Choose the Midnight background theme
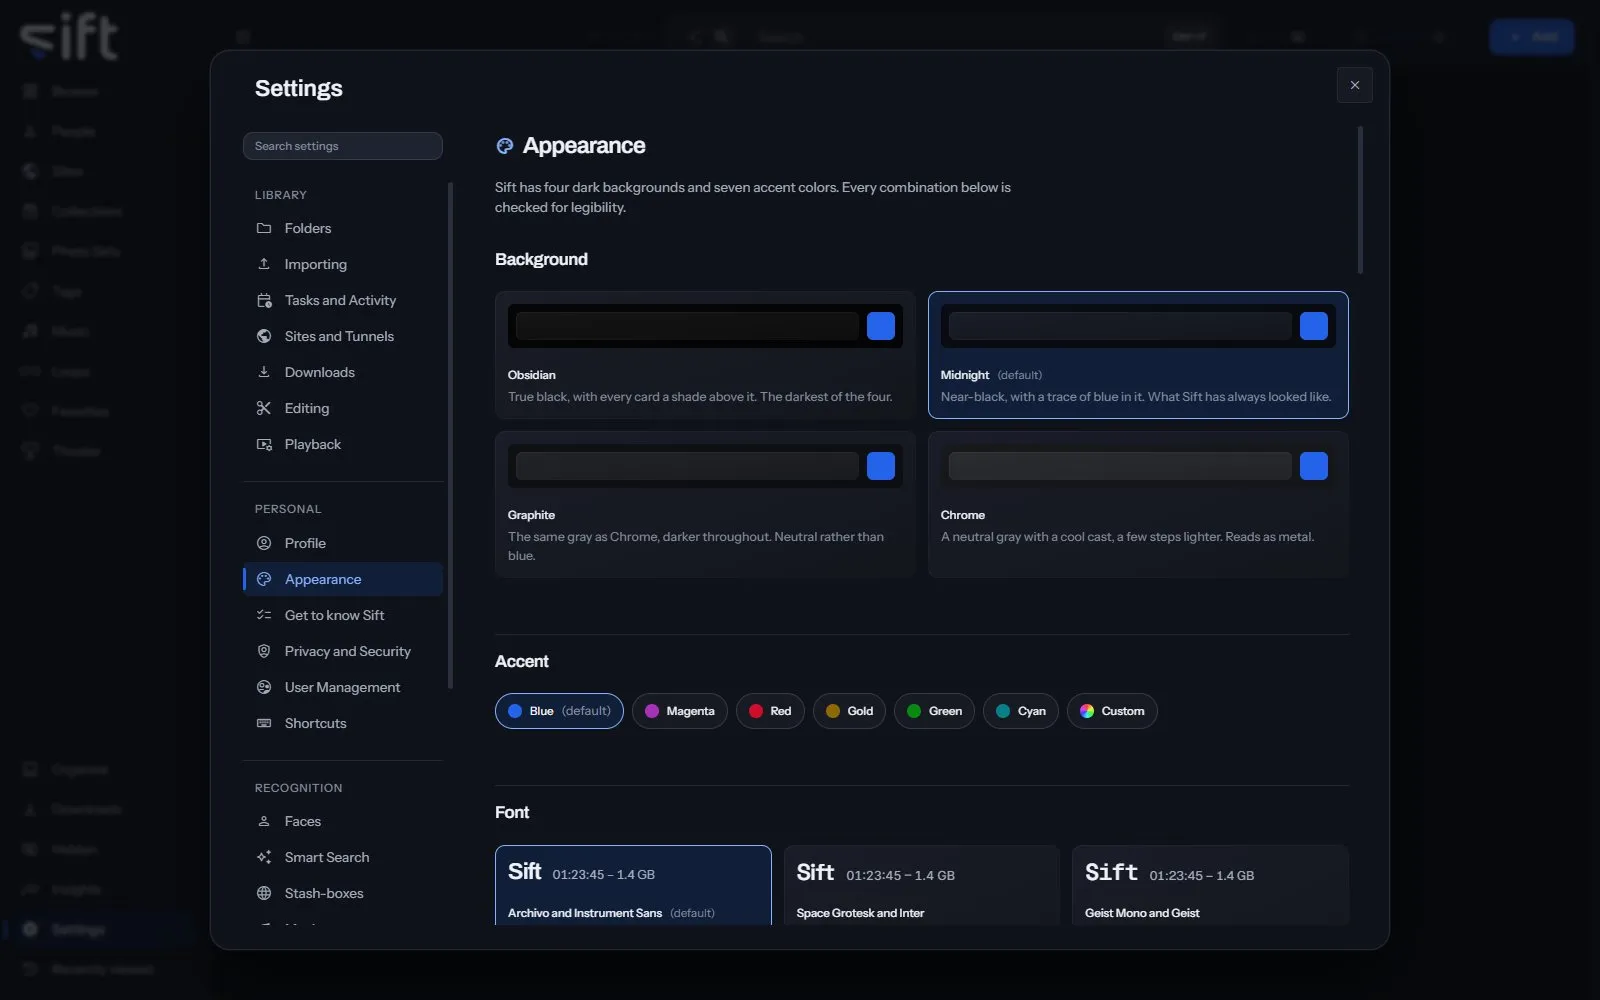This screenshot has width=1600, height=1000. [x=1138, y=355]
